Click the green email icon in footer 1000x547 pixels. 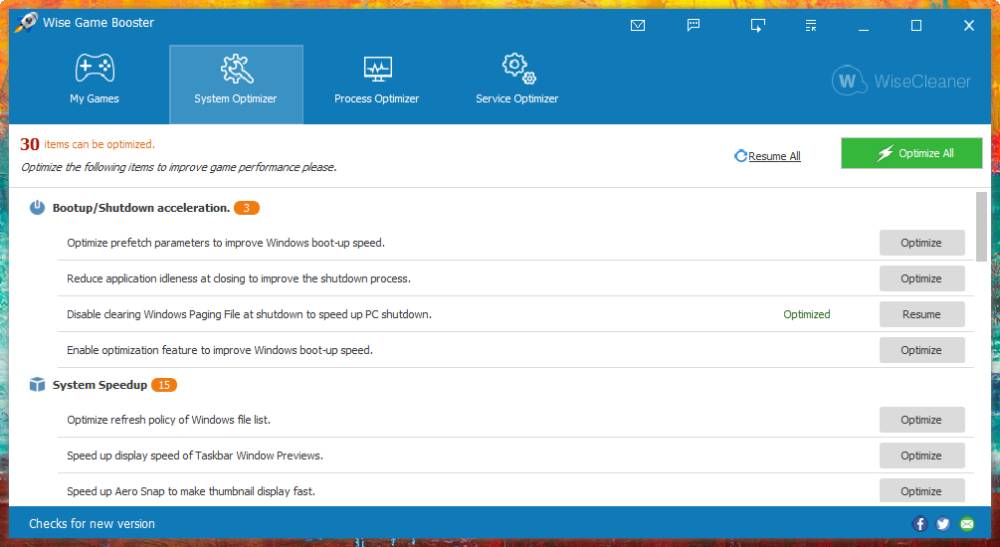point(967,523)
